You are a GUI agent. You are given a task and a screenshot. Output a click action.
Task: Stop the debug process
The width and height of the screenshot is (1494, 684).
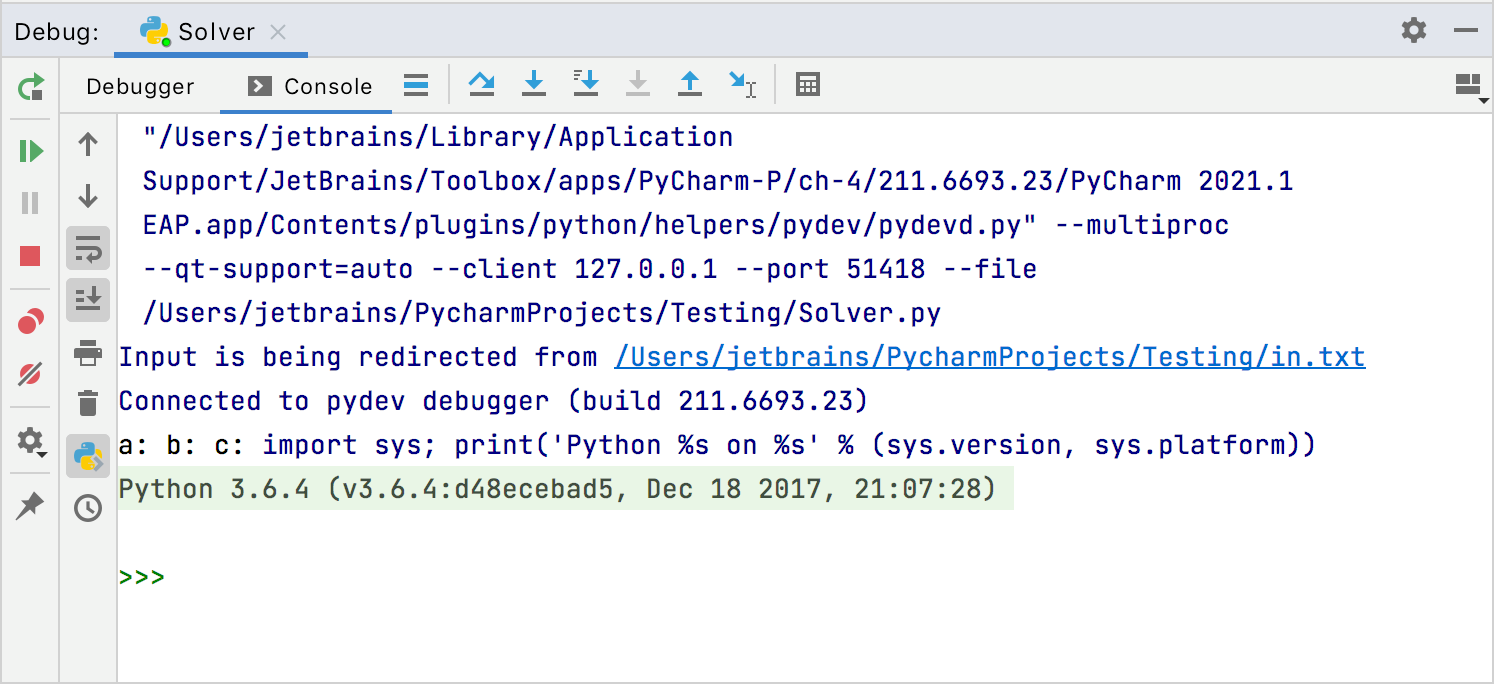click(x=30, y=255)
